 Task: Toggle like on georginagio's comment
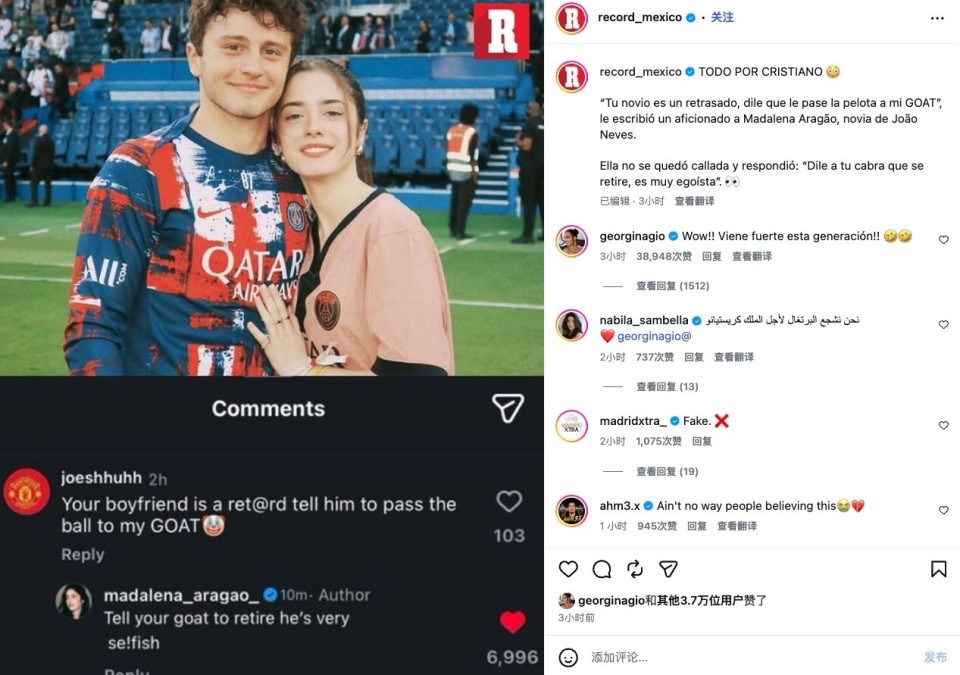(x=943, y=239)
